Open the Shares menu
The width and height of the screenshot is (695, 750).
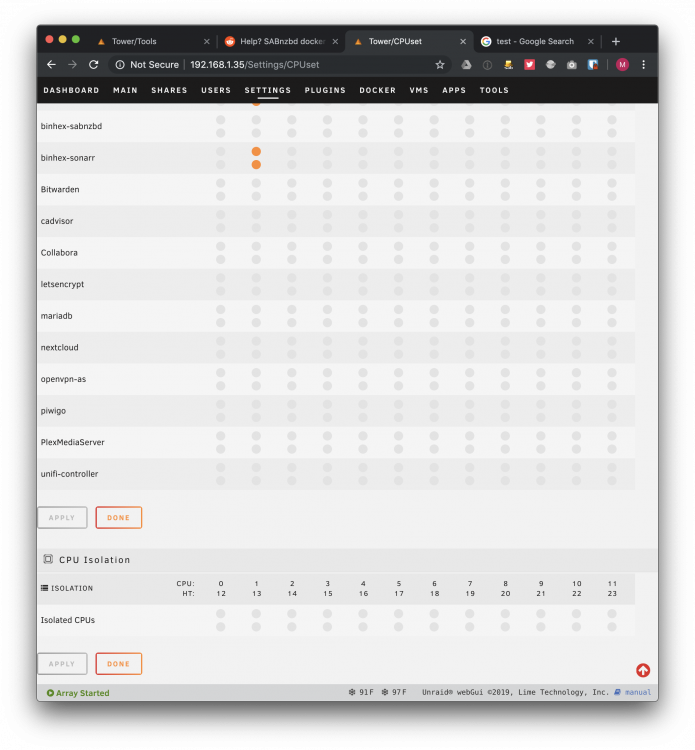click(169, 90)
